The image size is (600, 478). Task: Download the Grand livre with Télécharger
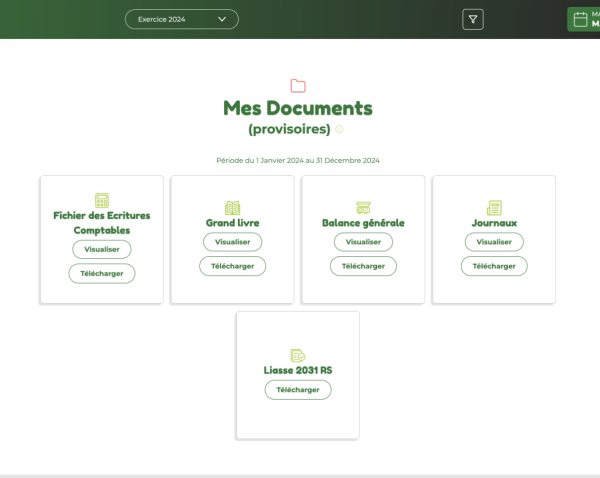click(233, 266)
